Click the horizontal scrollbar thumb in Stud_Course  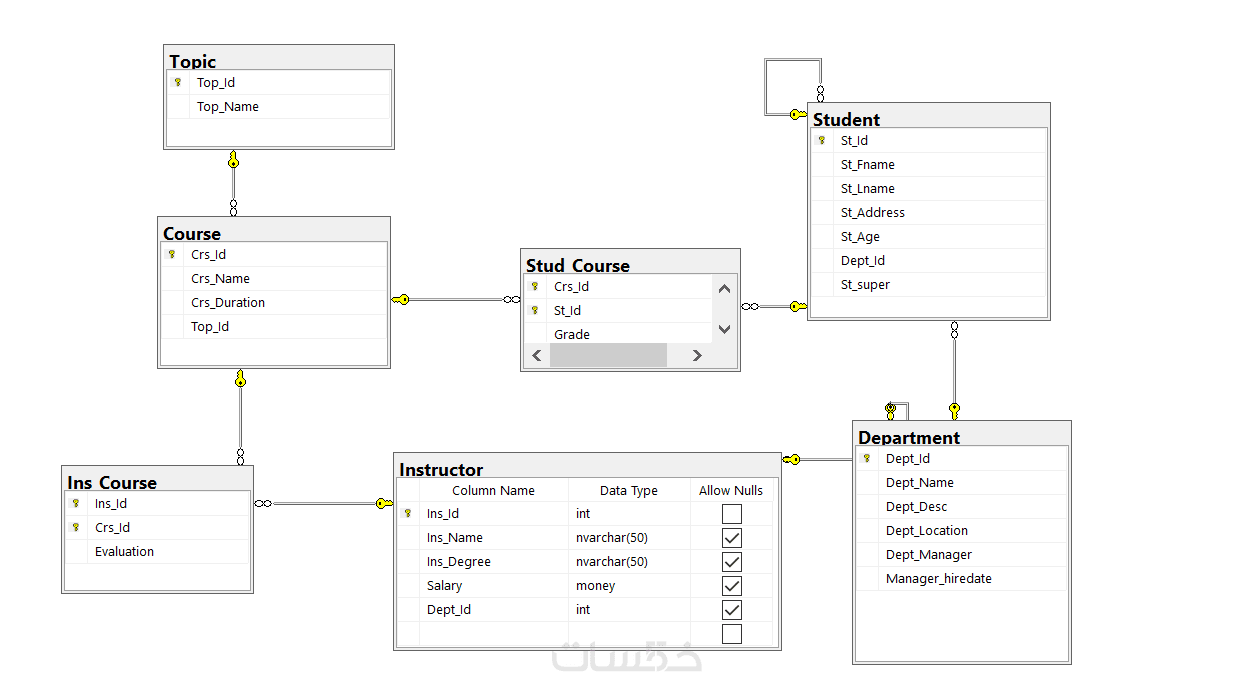click(x=608, y=355)
